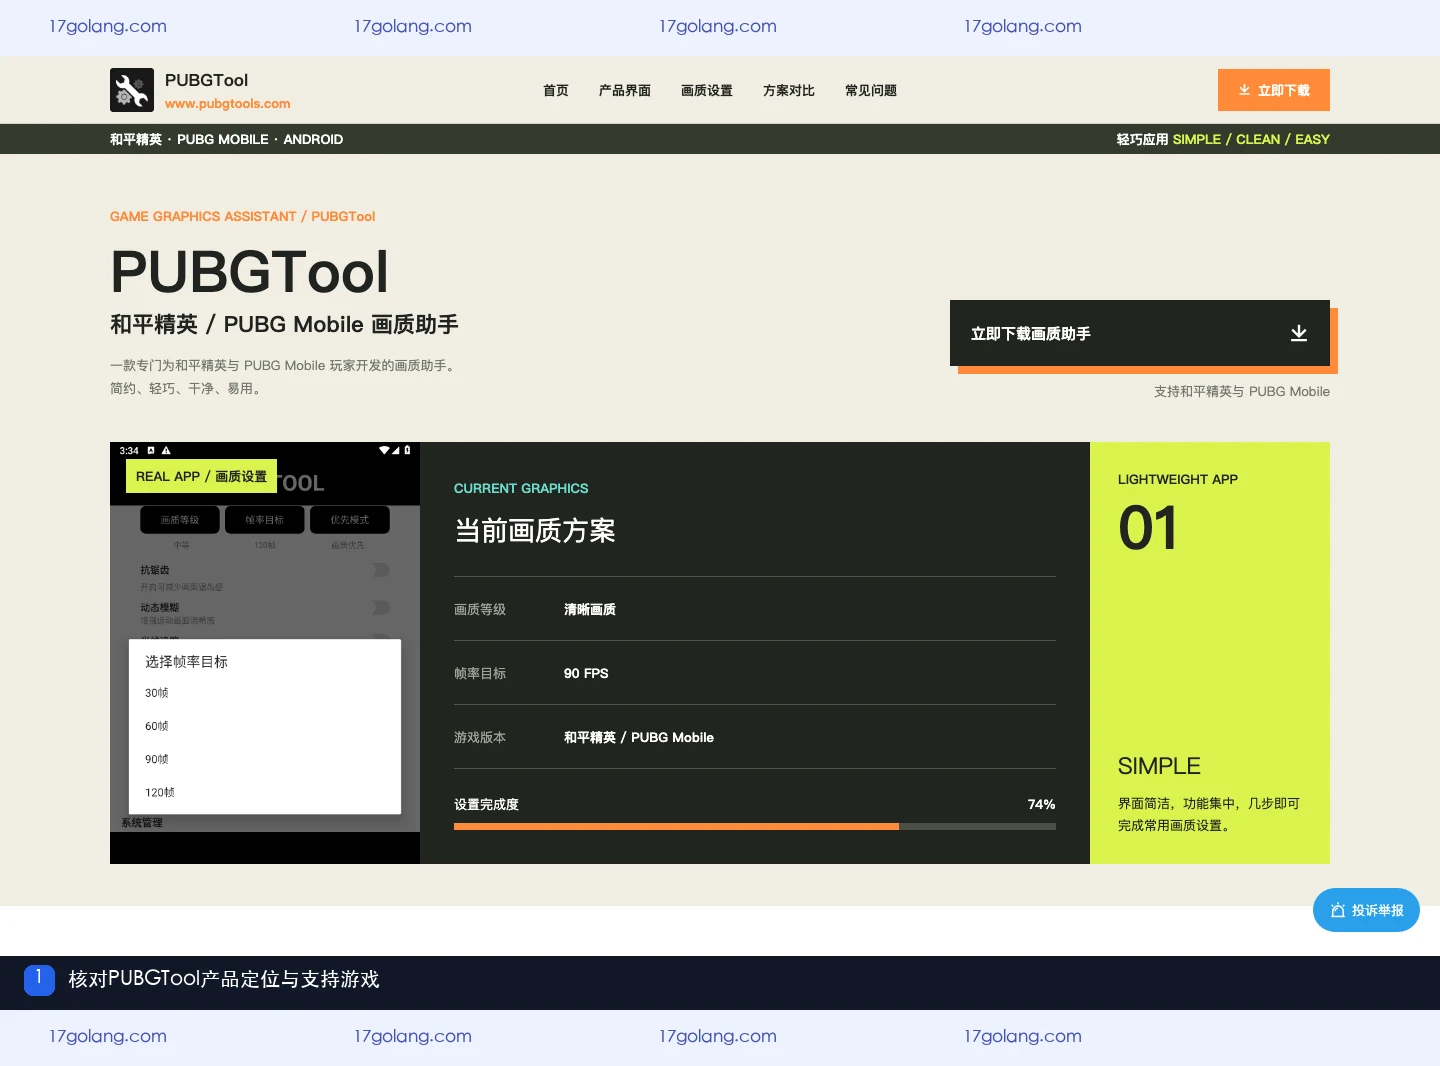1440x1066 pixels.
Task: Click the 系统管理 label in app preview
Action: pyautogui.click(x=142, y=823)
